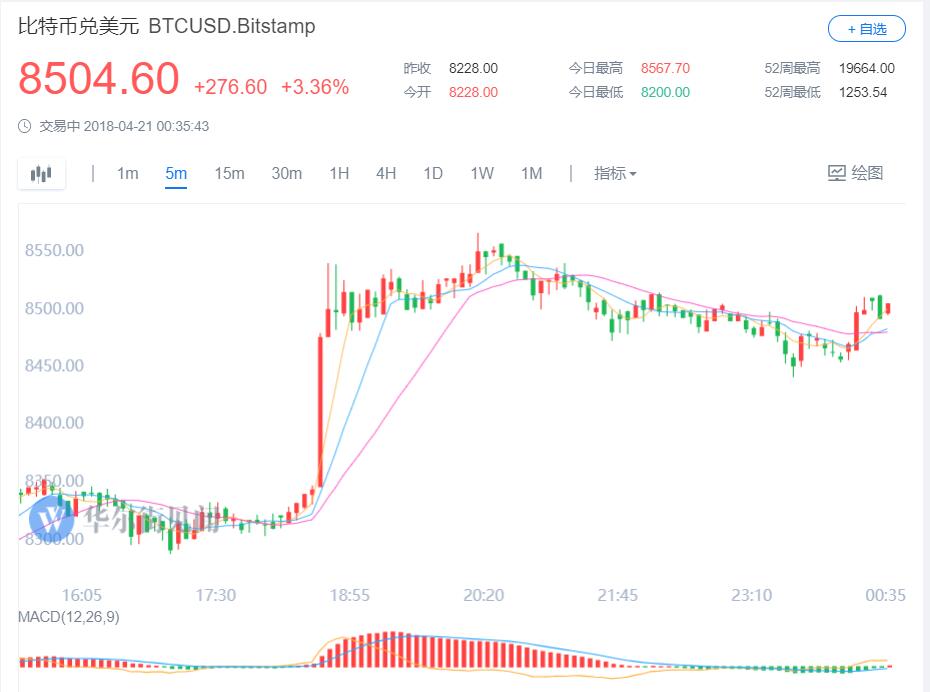Click the watermark logo on the chart
The image size is (930, 692).
pos(50,518)
